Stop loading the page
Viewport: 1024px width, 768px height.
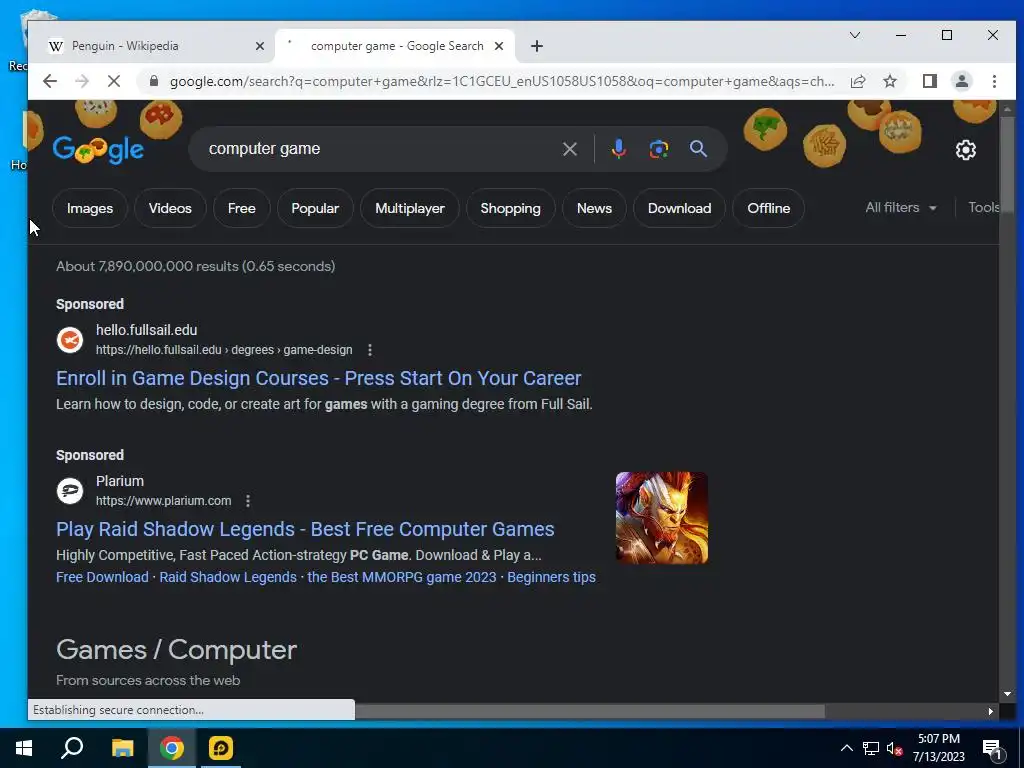pos(114,81)
